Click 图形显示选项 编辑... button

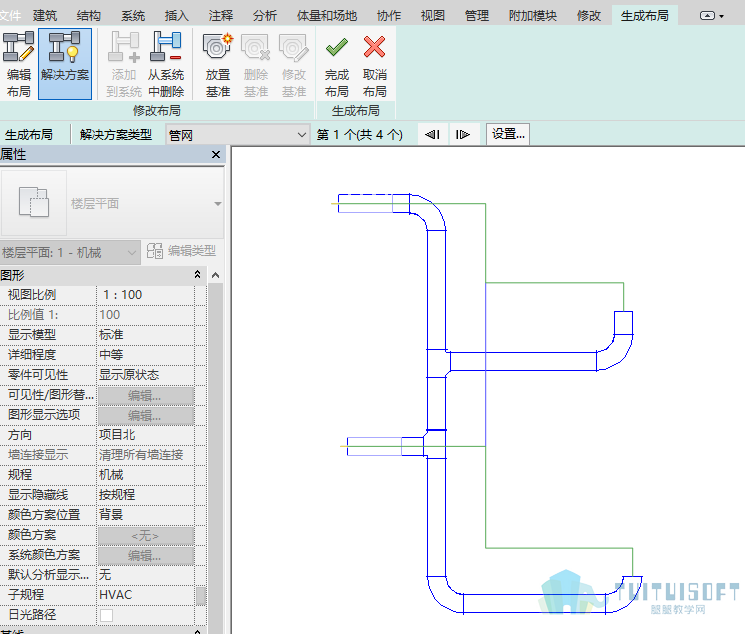[x=145, y=415]
